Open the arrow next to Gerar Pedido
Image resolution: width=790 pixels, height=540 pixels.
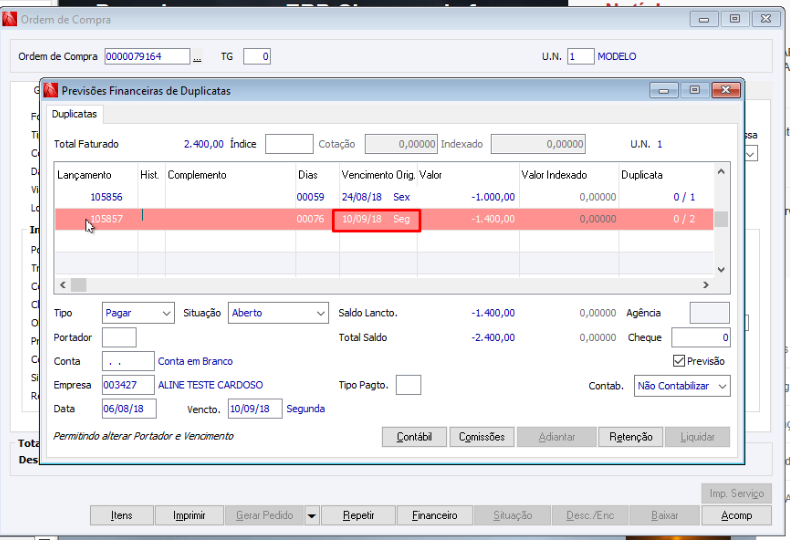coord(312,515)
